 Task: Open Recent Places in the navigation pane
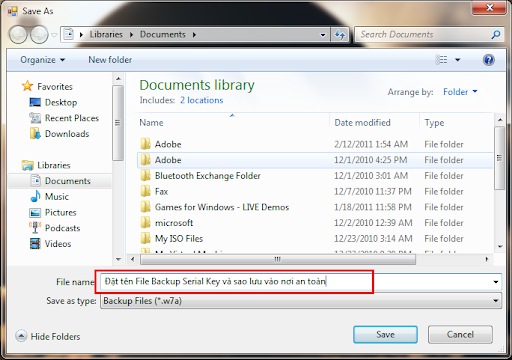point(72,118)
